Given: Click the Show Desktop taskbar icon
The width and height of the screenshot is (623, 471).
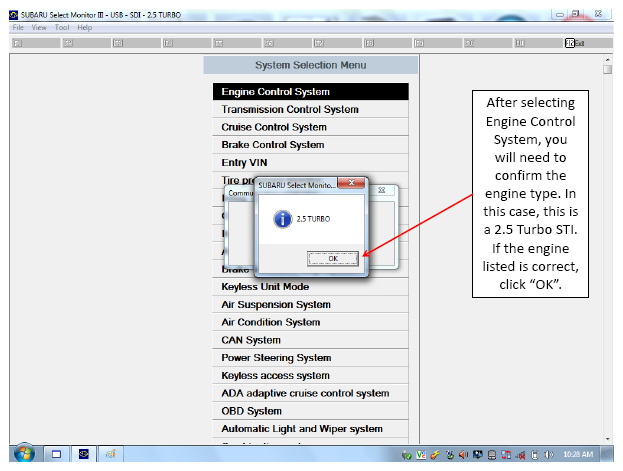Looking at the screenshot, I should click(56, 454).
